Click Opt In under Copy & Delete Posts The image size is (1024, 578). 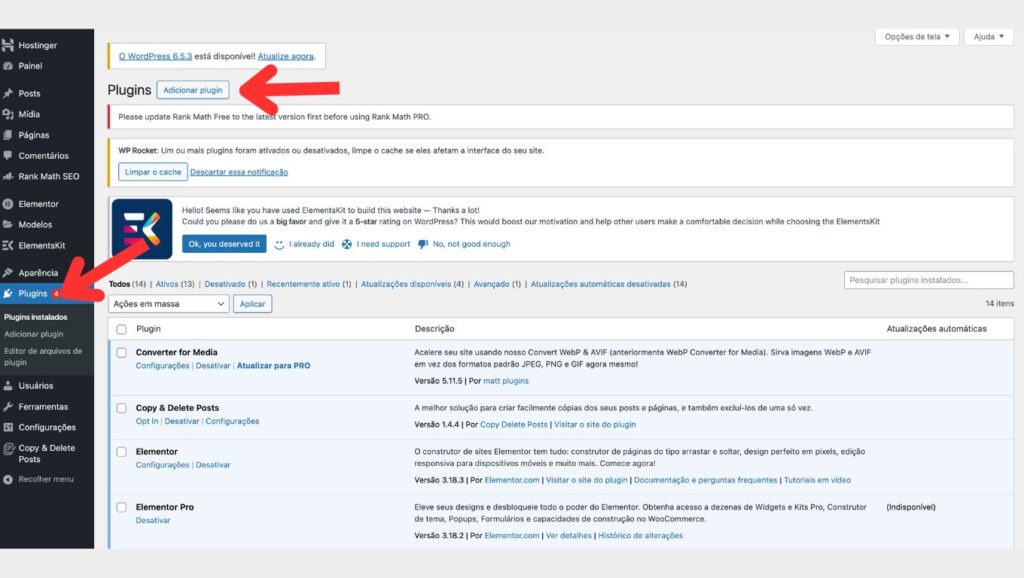click(147, 421)
